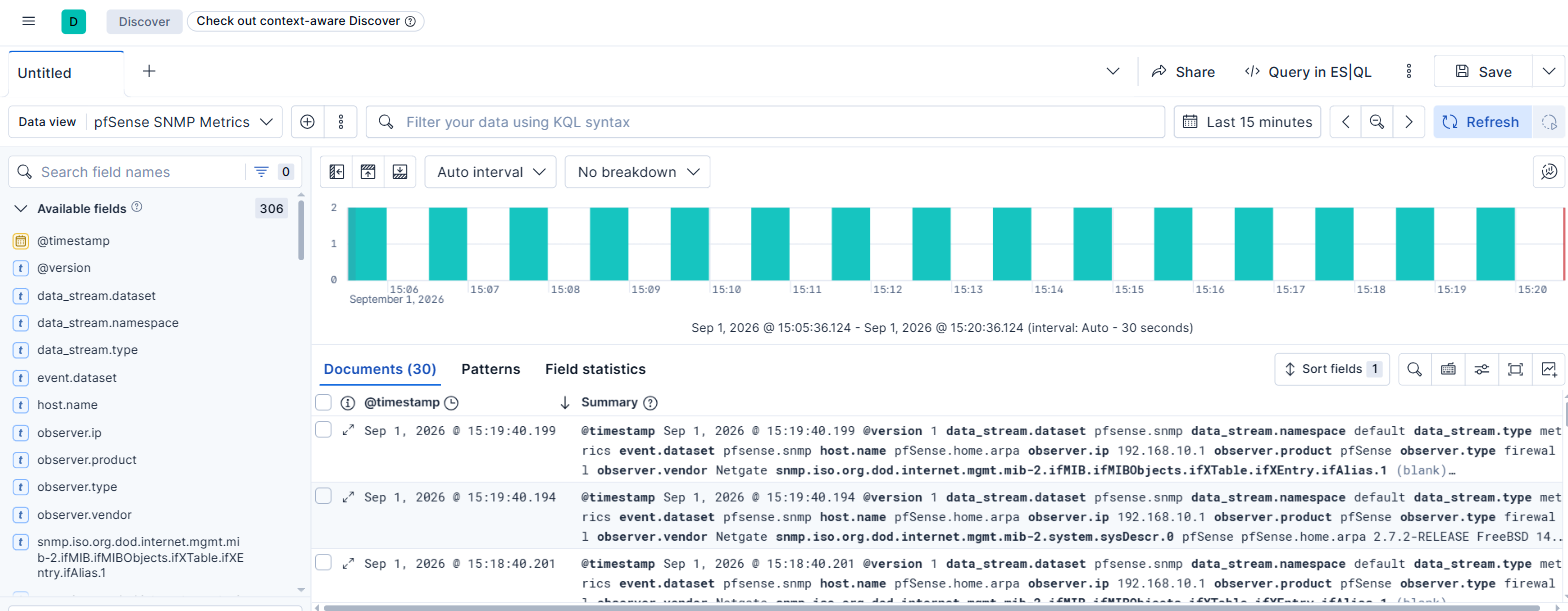Add a new Discover tab
Image resolution: width=1568 pixels, height=611 pixels.
[x=149, y=71]
